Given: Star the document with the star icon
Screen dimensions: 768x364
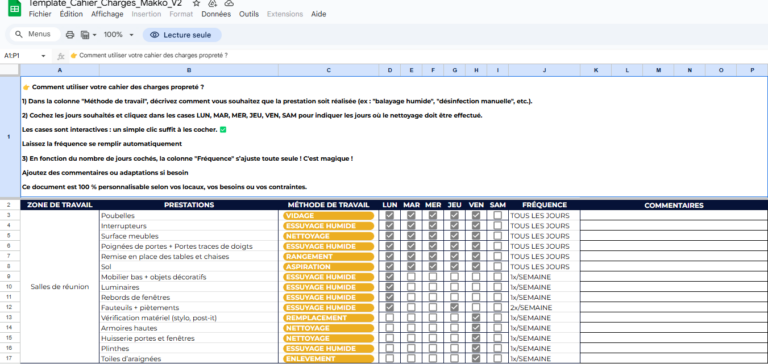Looking at the screenshot, I should [196, 3].
